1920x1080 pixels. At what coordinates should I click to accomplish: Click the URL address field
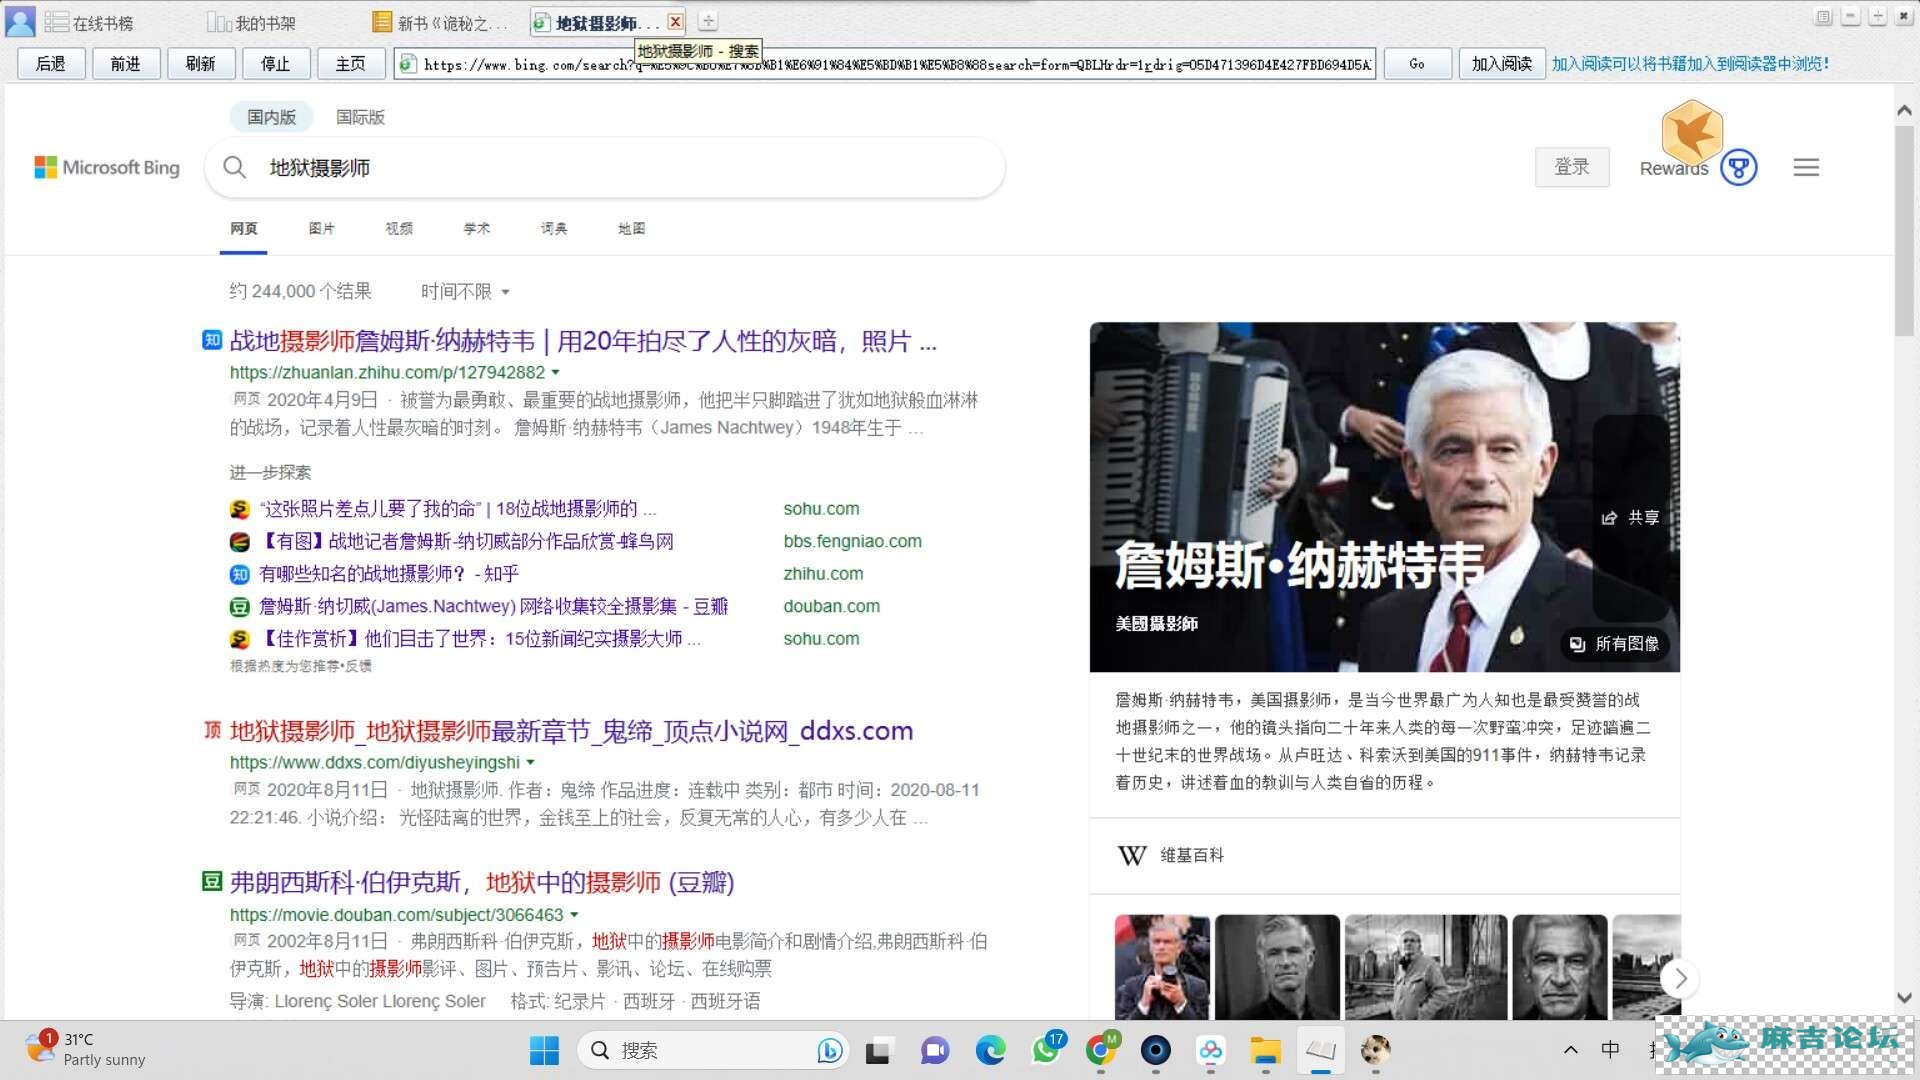(885, 64)
